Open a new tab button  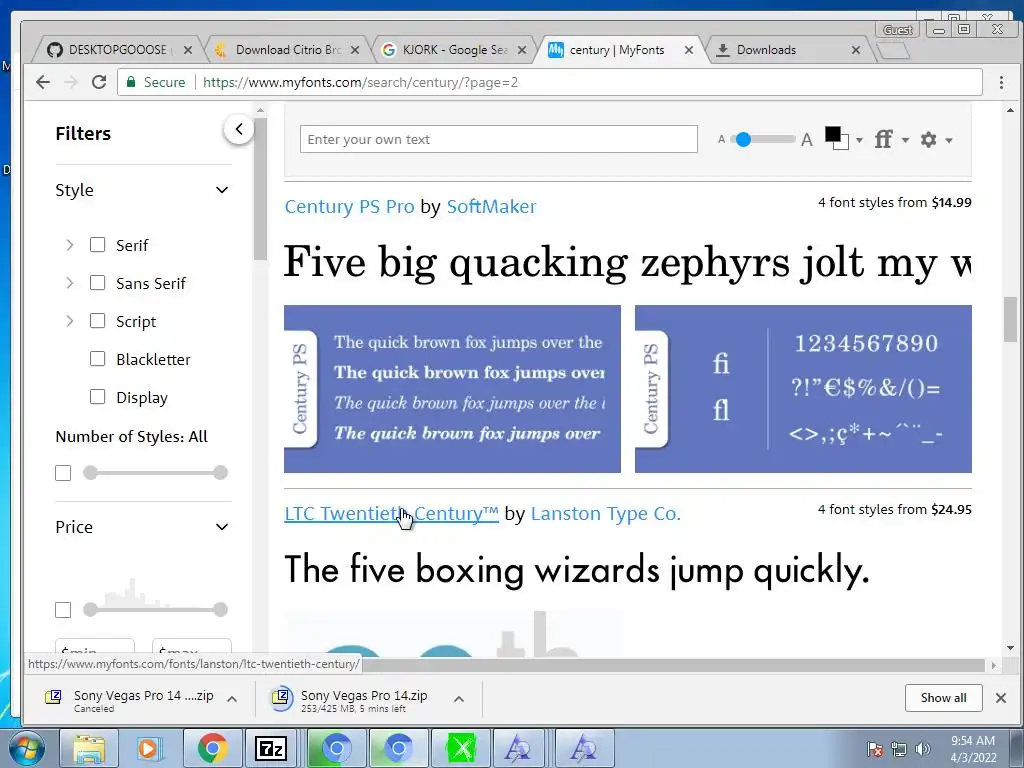pos(892,50)
